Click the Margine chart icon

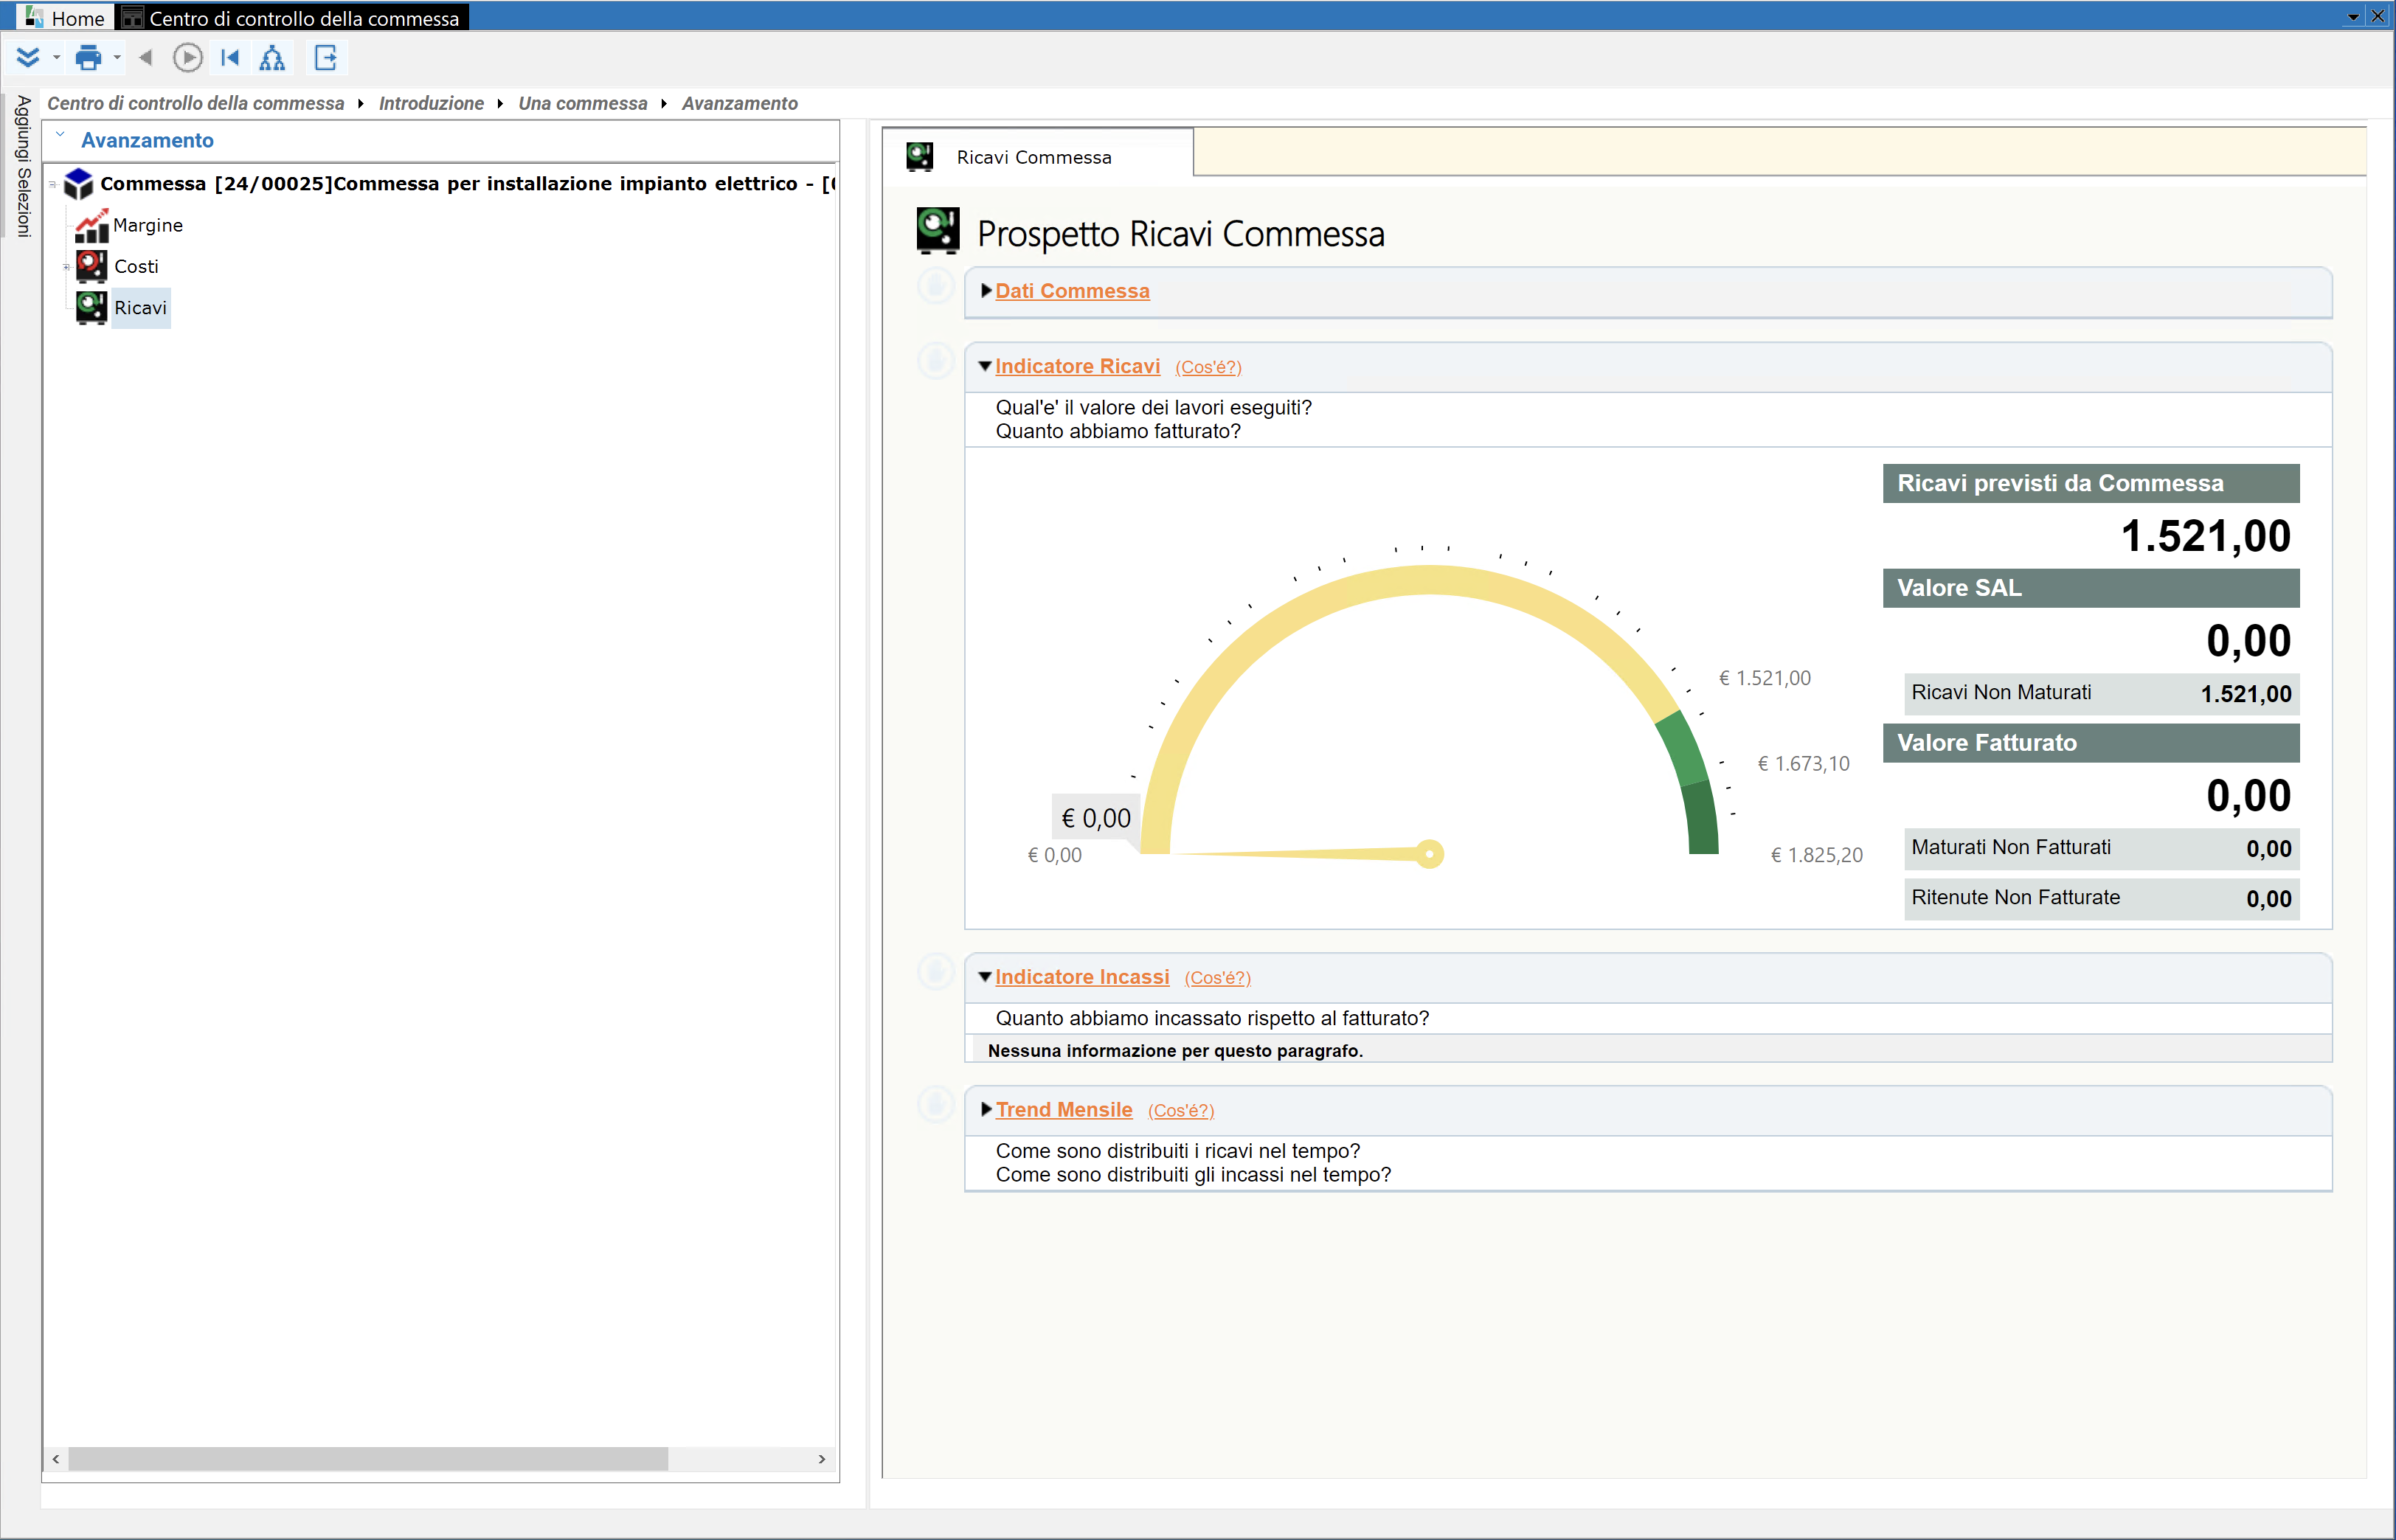click(x=92, y=225)
